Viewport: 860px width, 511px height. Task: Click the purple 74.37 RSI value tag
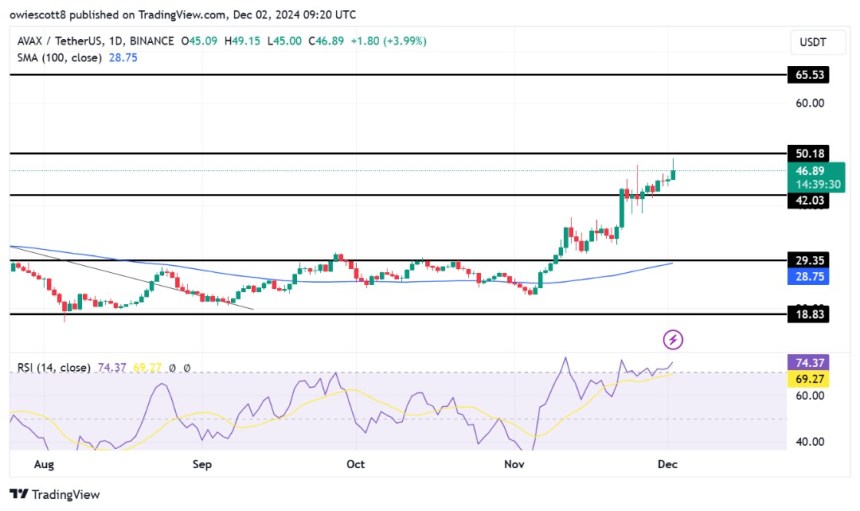point(808,362)
